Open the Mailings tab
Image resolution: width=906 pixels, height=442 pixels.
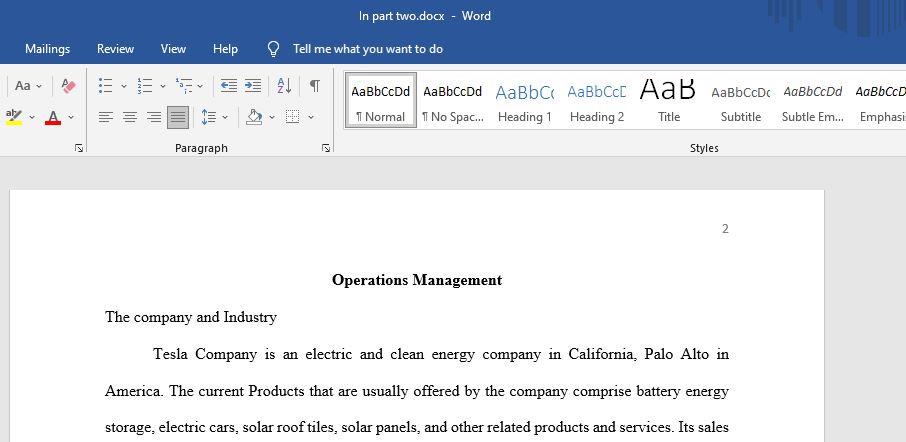tap(47, 49)
